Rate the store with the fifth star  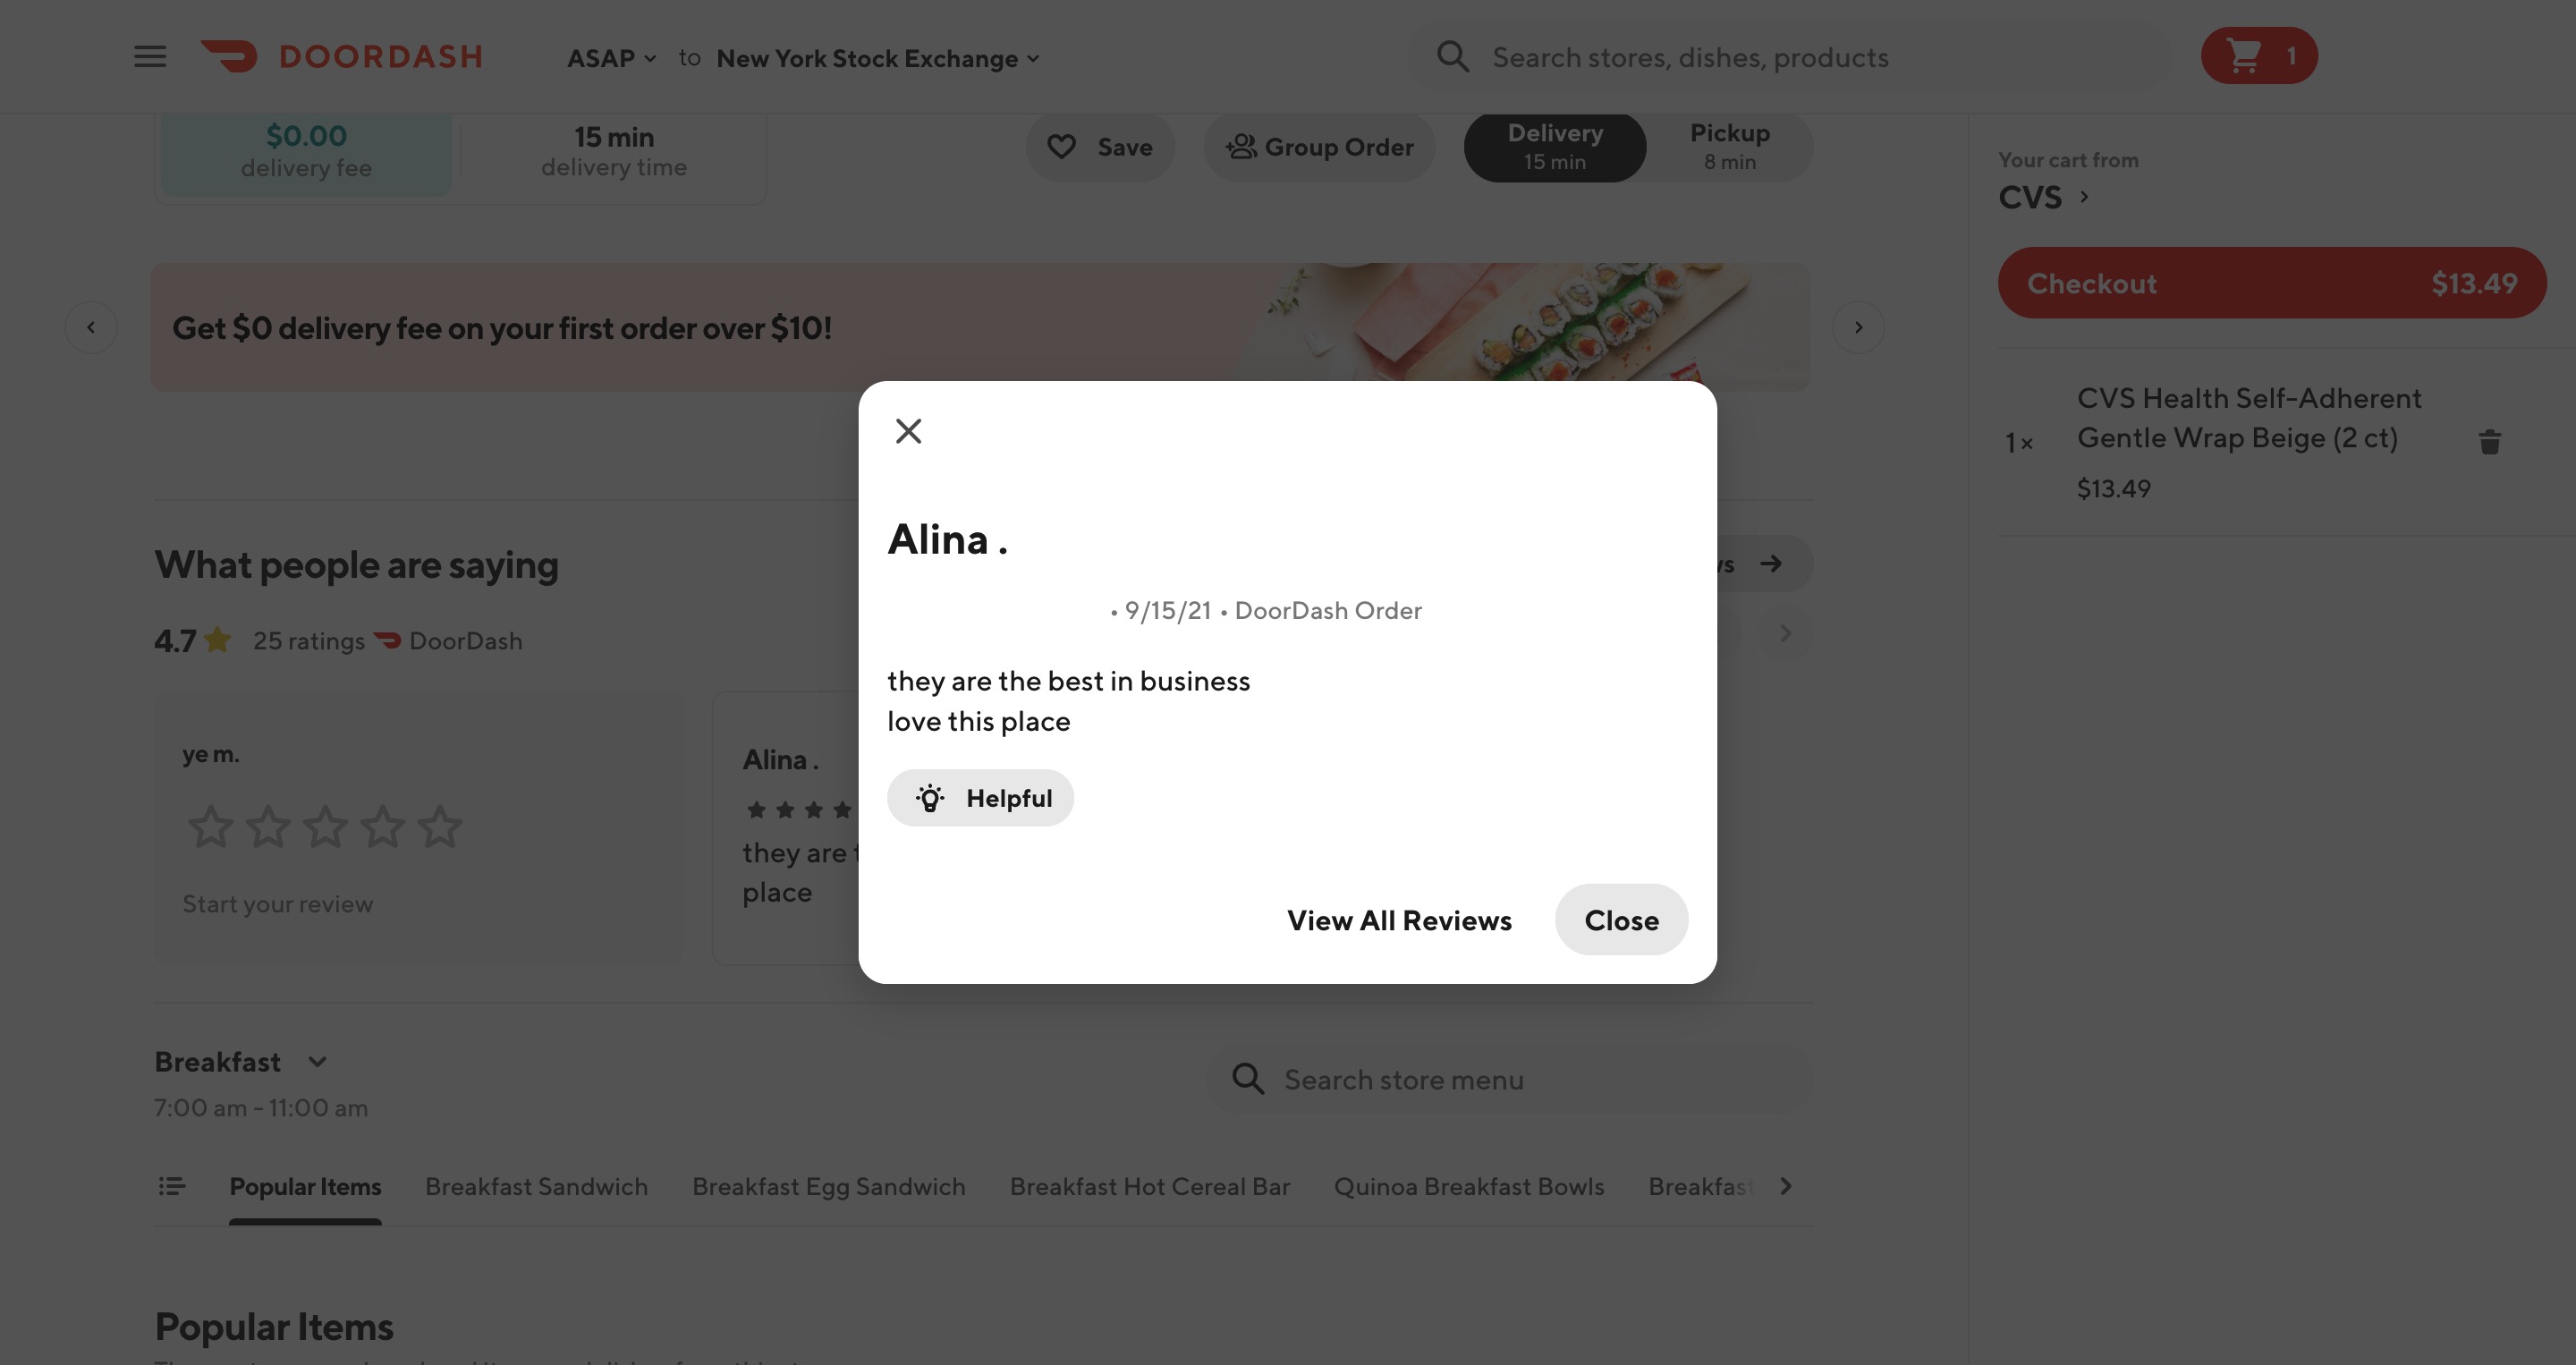440,827
